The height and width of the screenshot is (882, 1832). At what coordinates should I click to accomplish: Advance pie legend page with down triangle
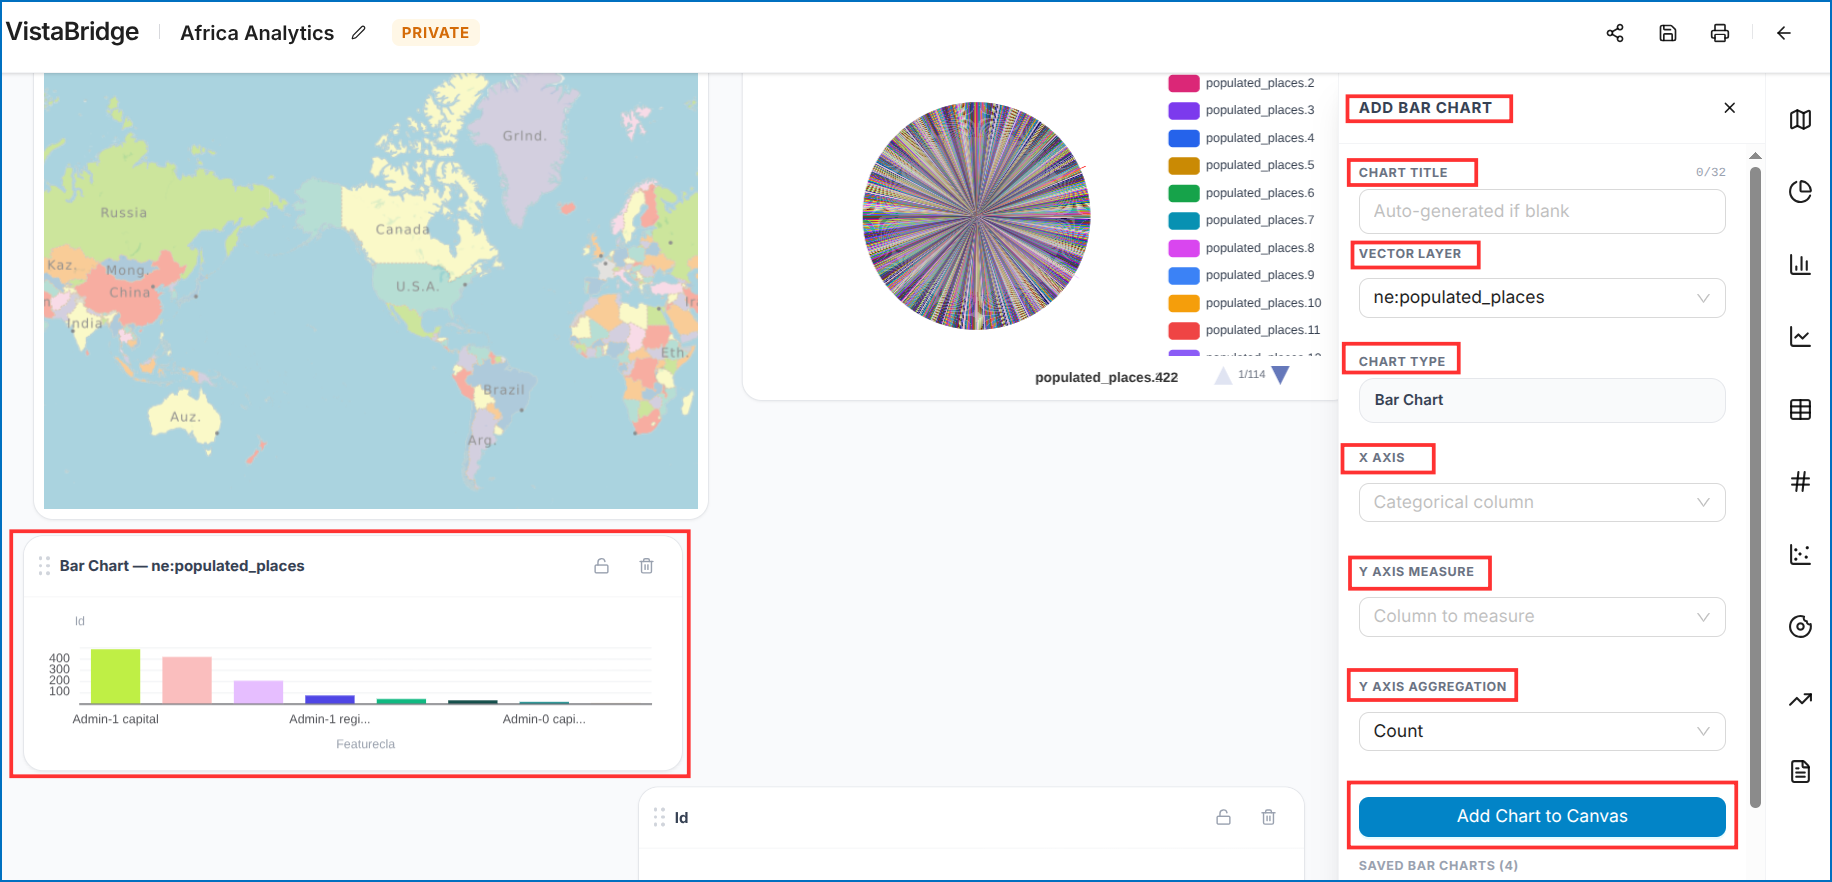[x=1280, y=375]
